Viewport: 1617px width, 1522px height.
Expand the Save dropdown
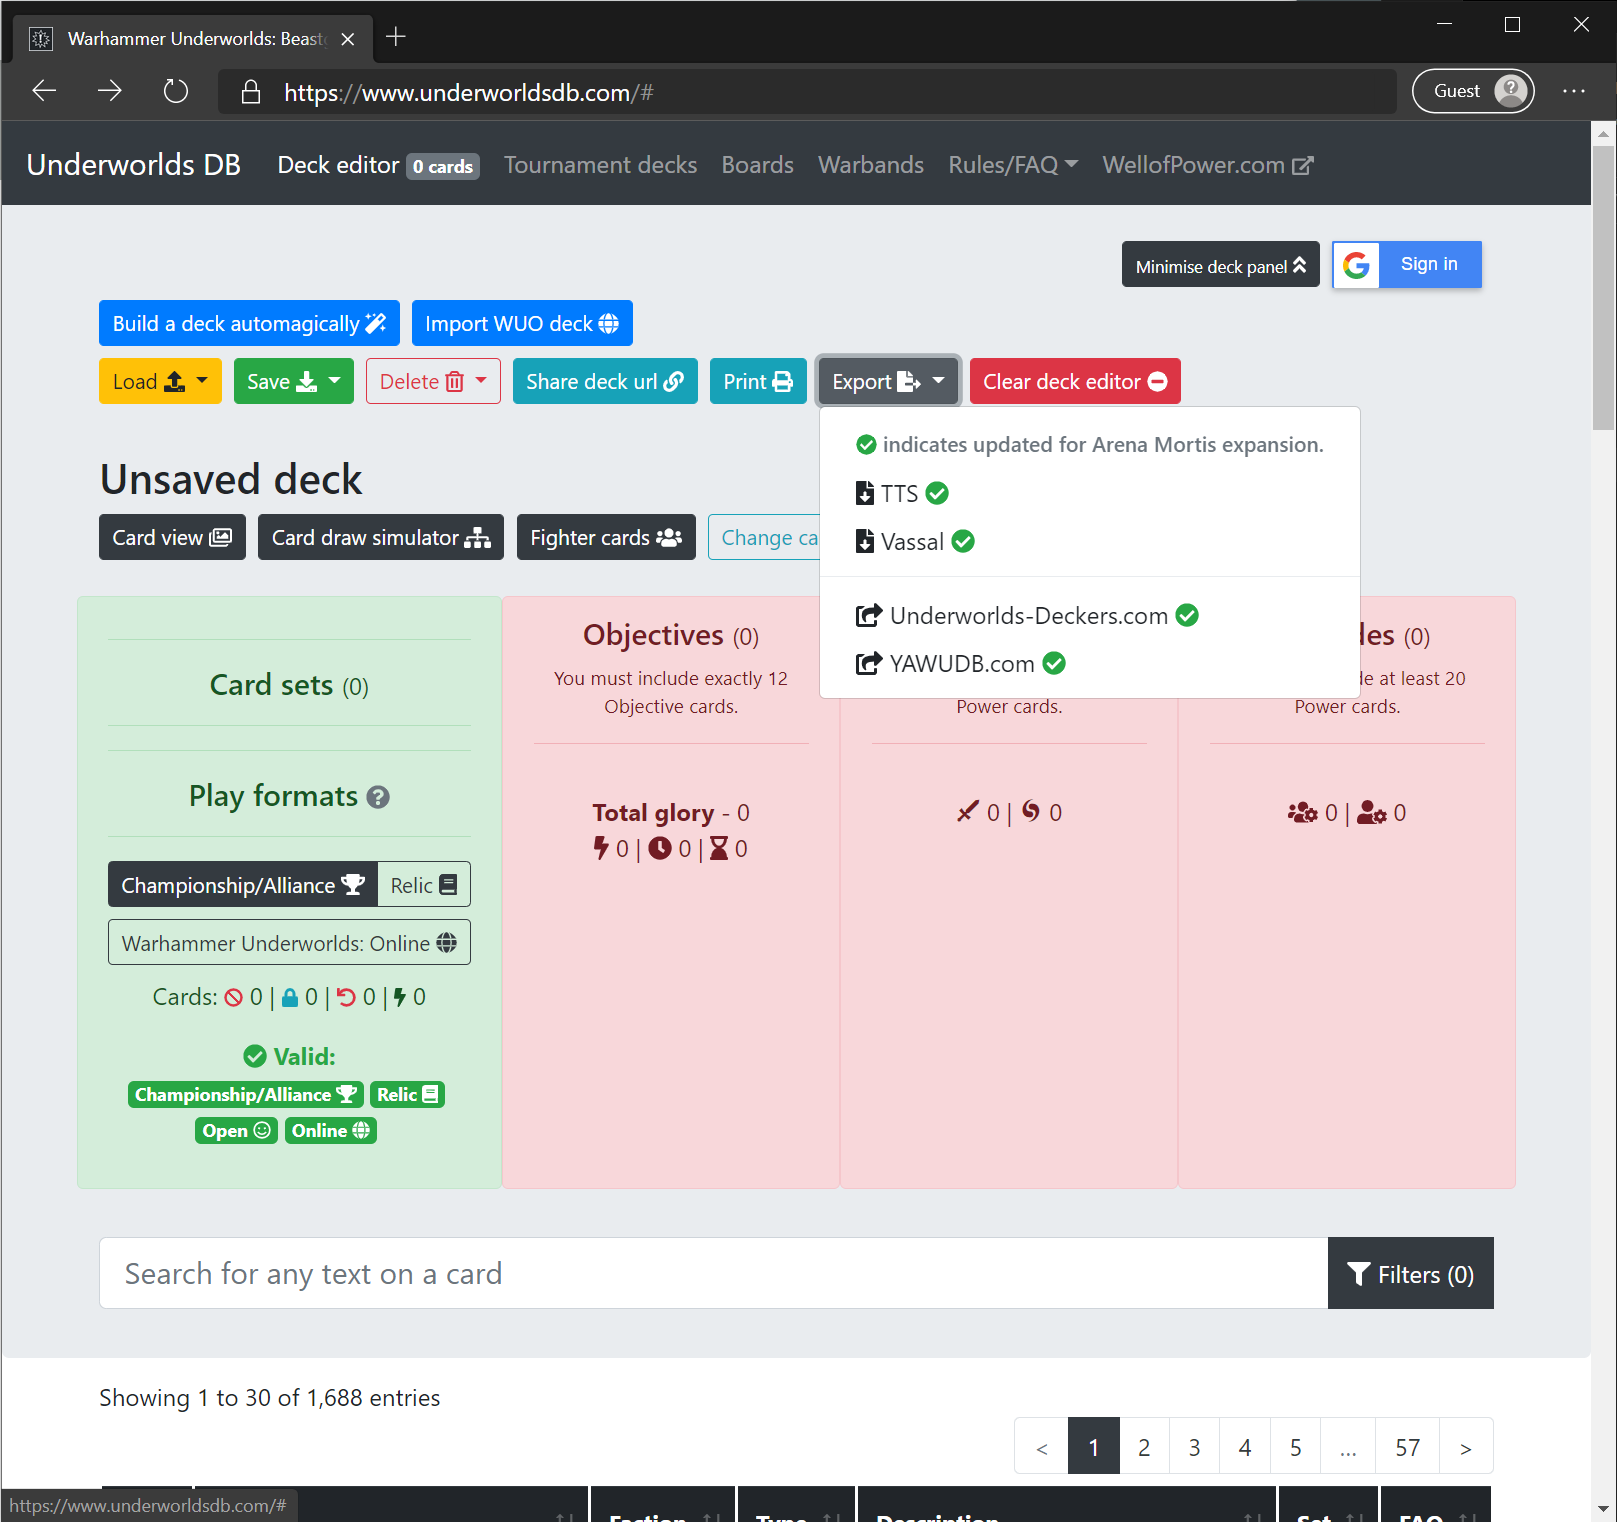pyautogui.click(x=294, y=381)
